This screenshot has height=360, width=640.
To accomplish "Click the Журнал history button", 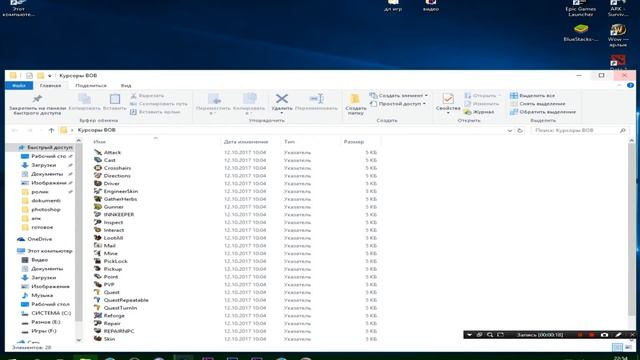I will tap(479, 112).
